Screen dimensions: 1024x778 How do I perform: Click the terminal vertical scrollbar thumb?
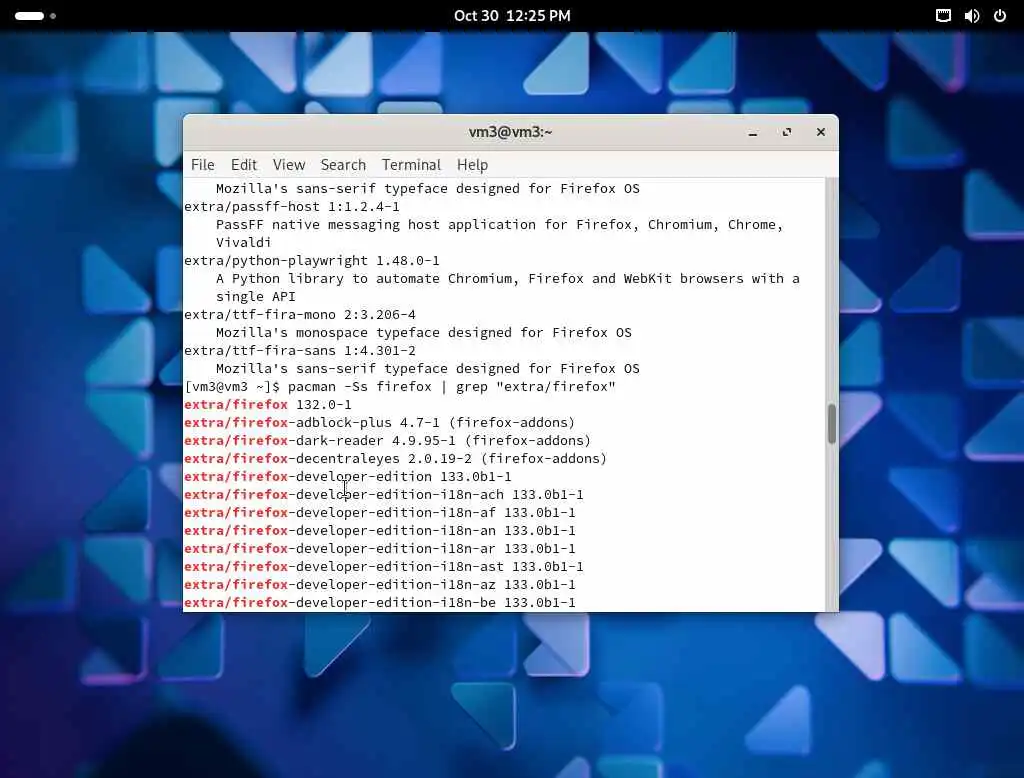coord(831,424)
